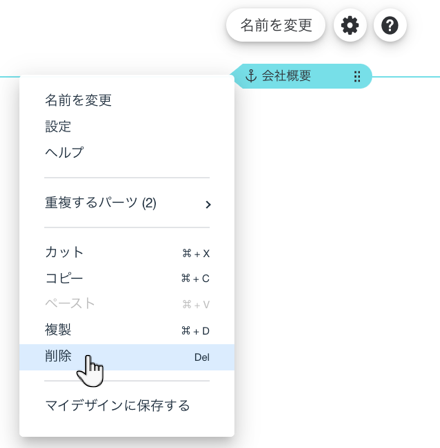
Task: Choose 削除 in the context menu
Action: click(x=127, y=357)
